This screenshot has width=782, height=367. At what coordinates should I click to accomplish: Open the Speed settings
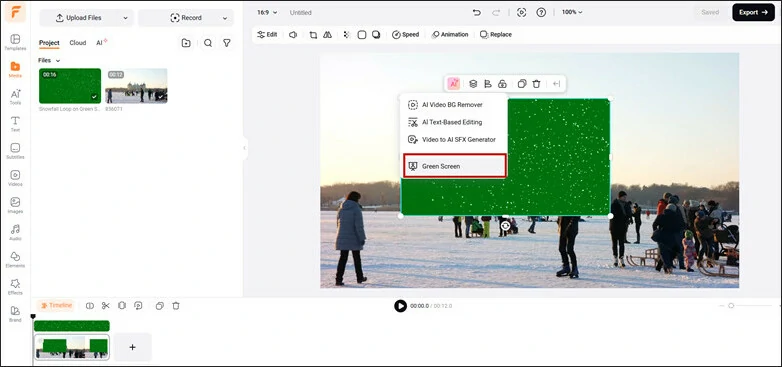tap(405, 34)
